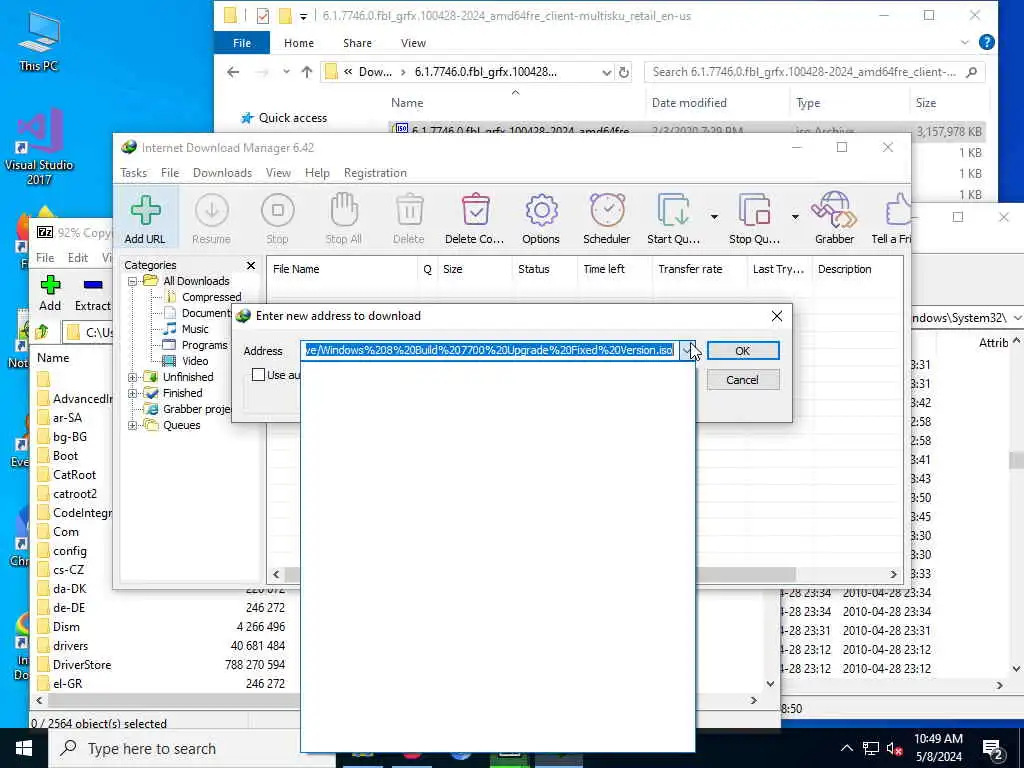Click the Address URL input field
This screenshot has width=1024, height=768.
(x=488, y=351)
